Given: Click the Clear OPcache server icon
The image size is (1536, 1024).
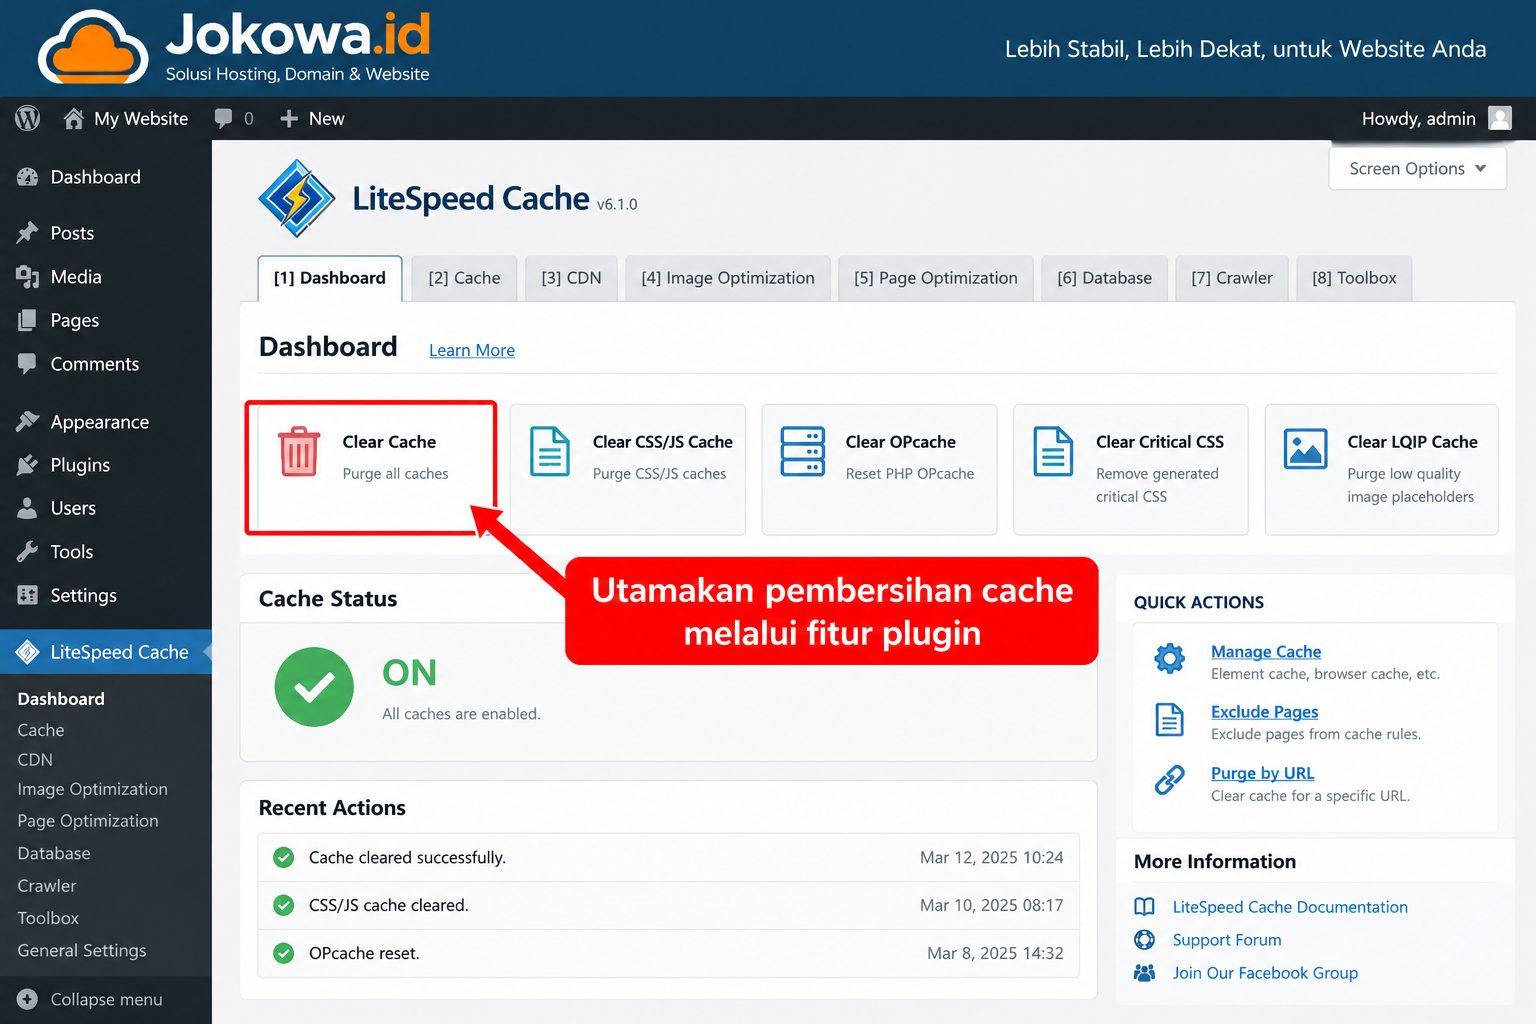Looking at the screenshot, I should point(802,452).
